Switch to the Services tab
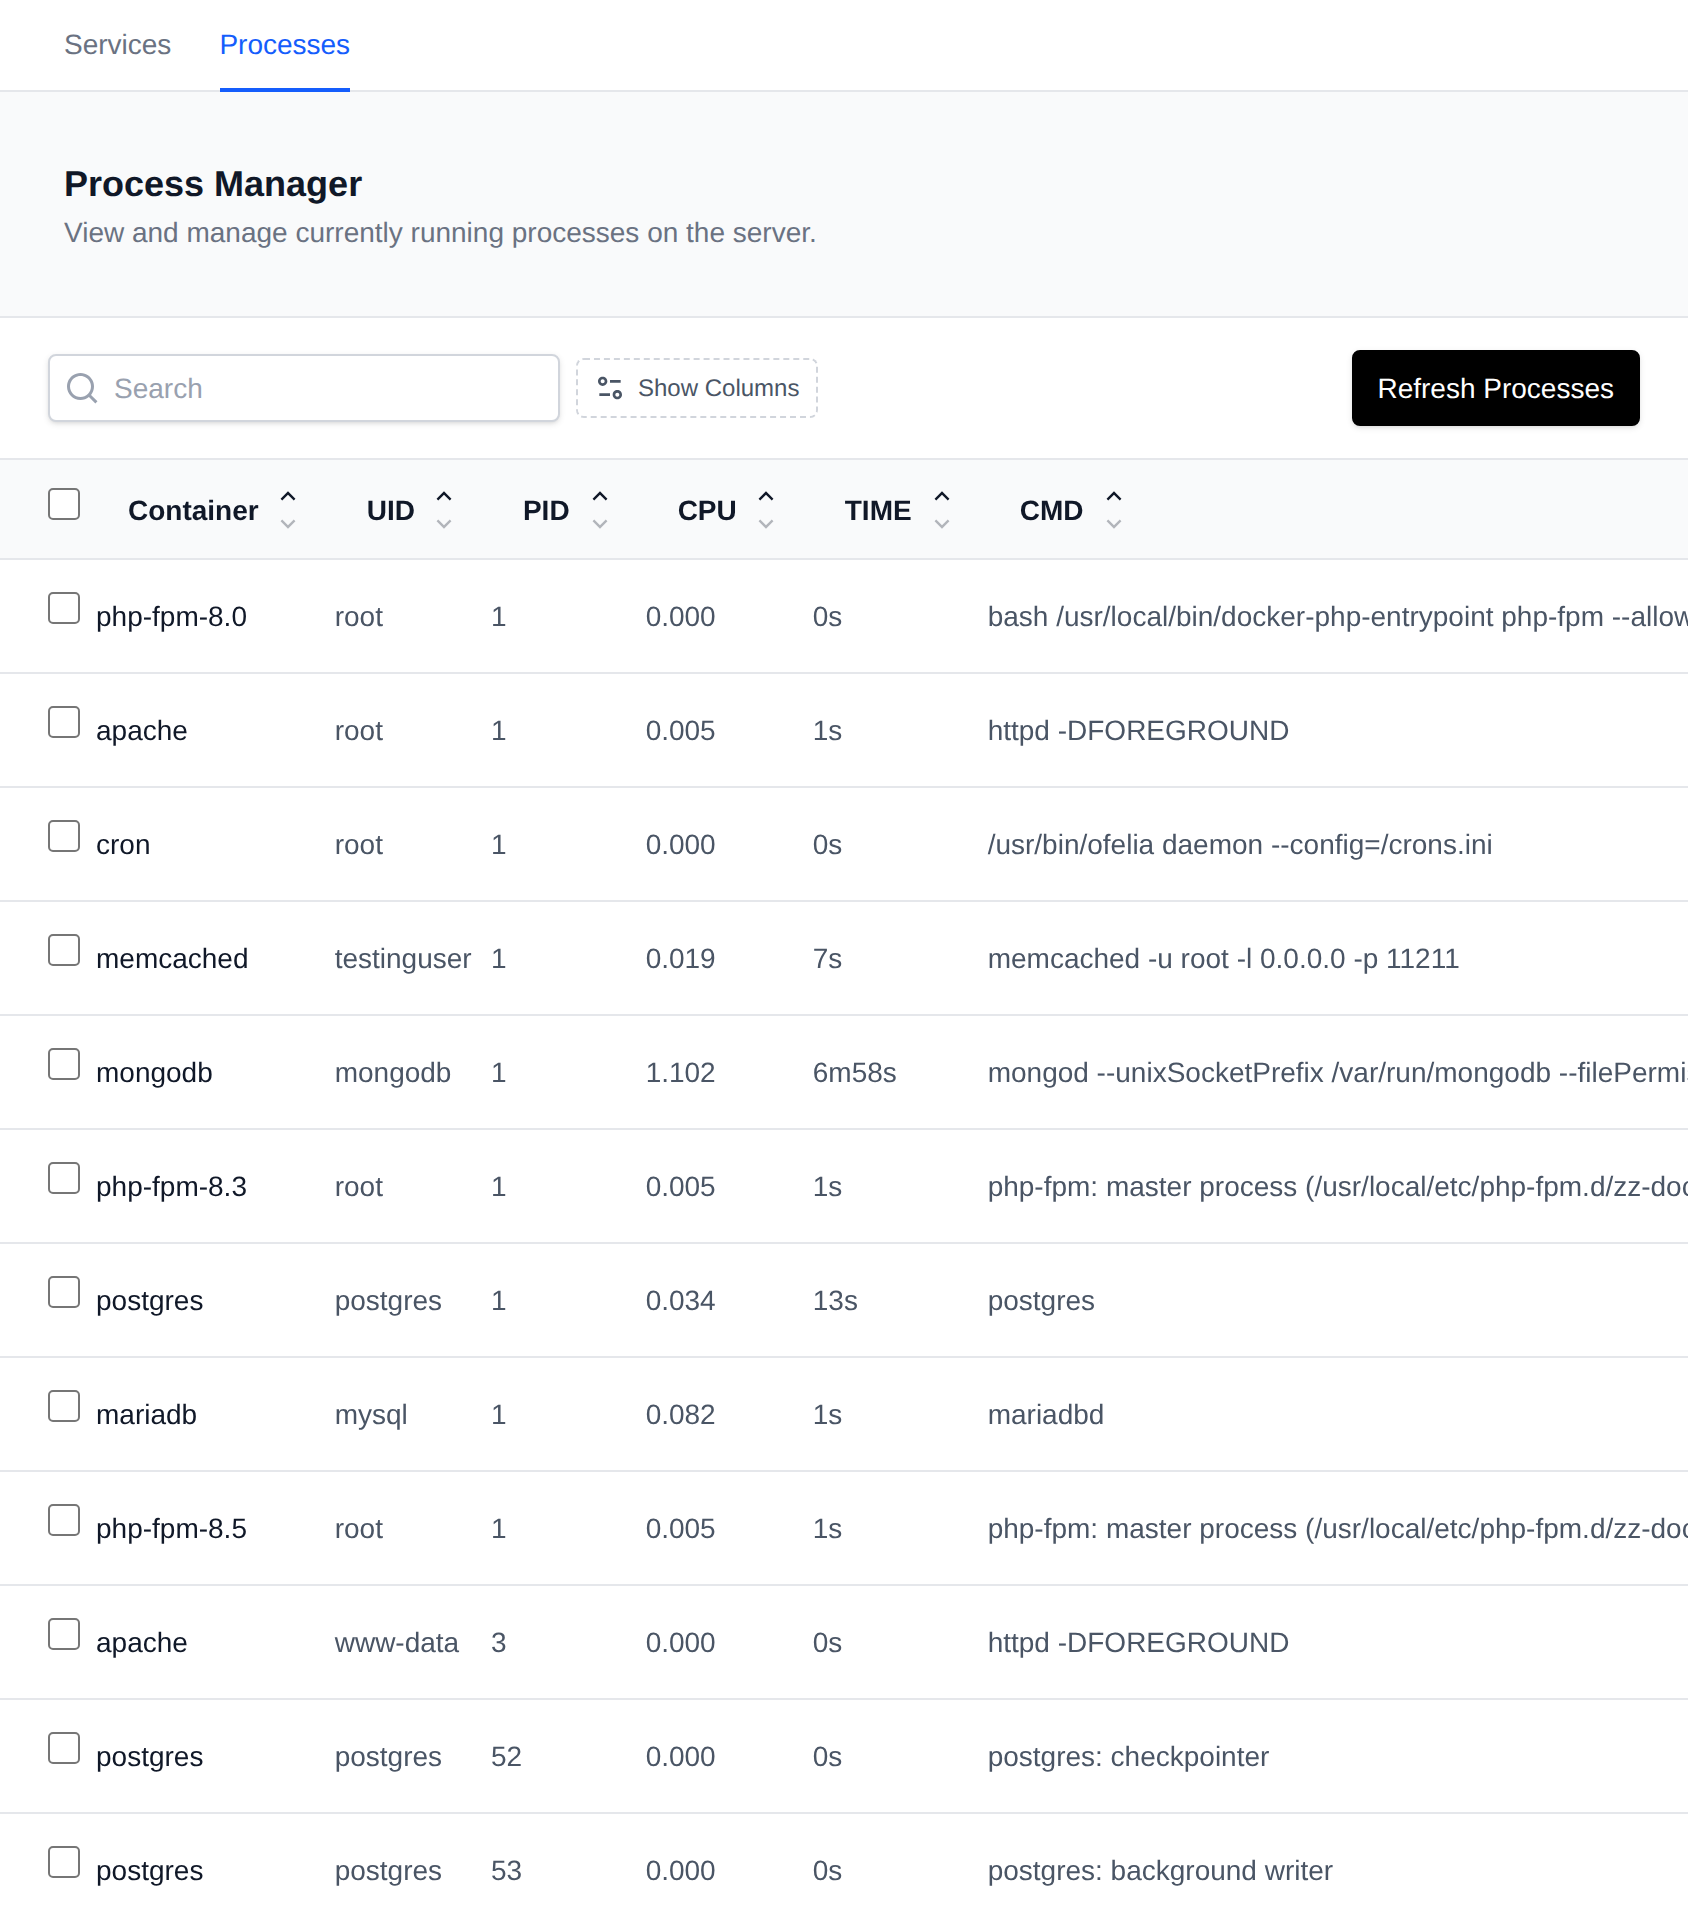The height and width of the screenshot is (1926, 1688). (x=117, y=45)
